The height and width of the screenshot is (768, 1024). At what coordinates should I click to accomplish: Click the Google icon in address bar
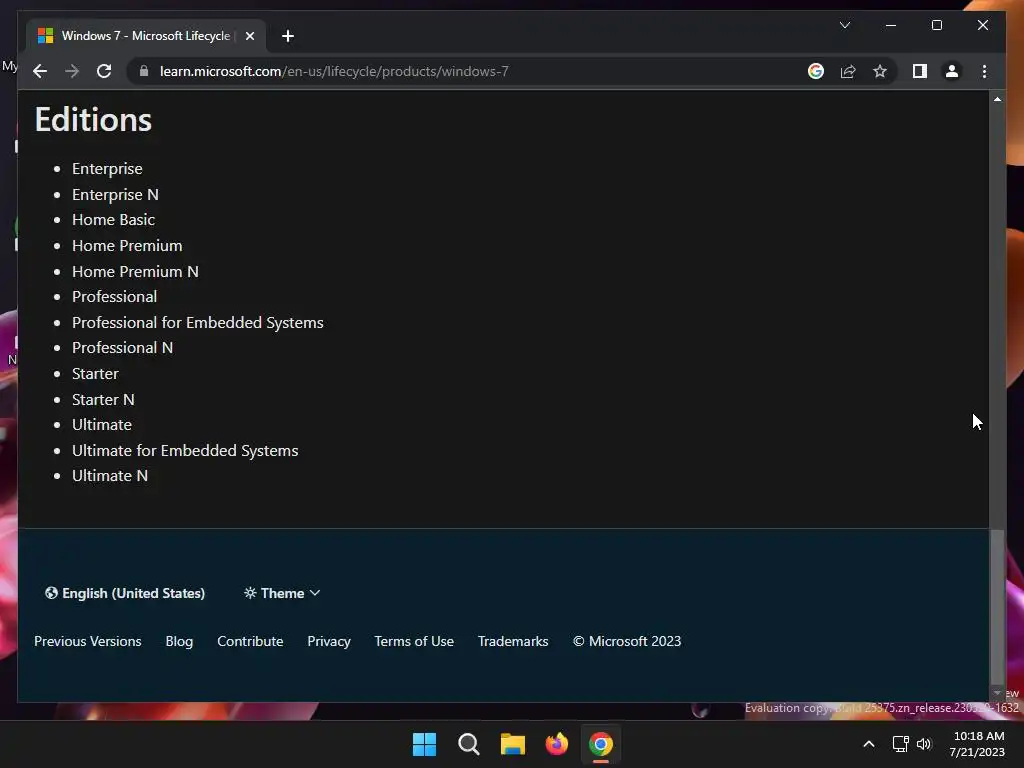816,71
